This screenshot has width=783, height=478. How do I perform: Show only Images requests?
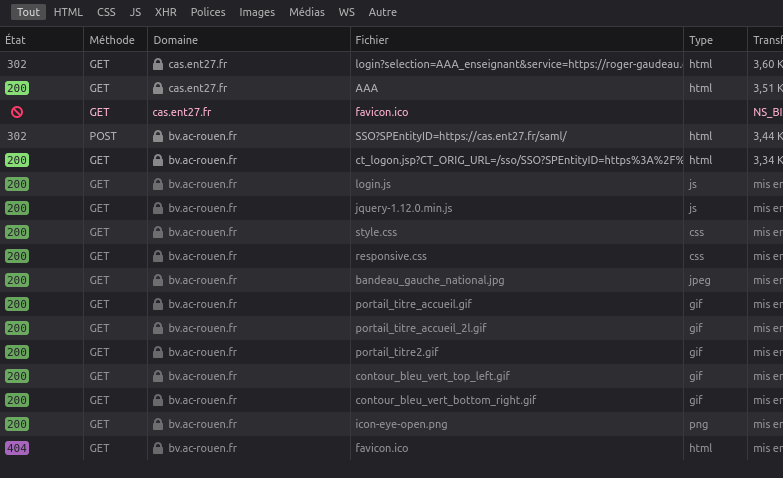tap(257, 12)
